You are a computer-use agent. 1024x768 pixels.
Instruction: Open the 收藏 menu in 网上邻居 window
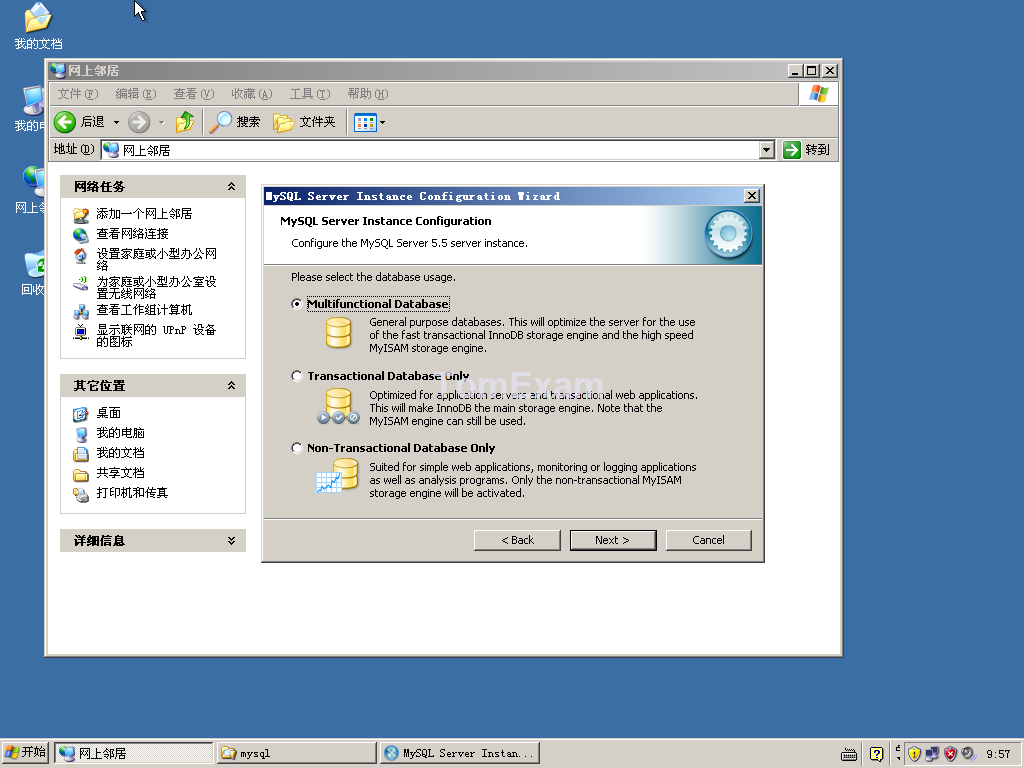[251, 94]
